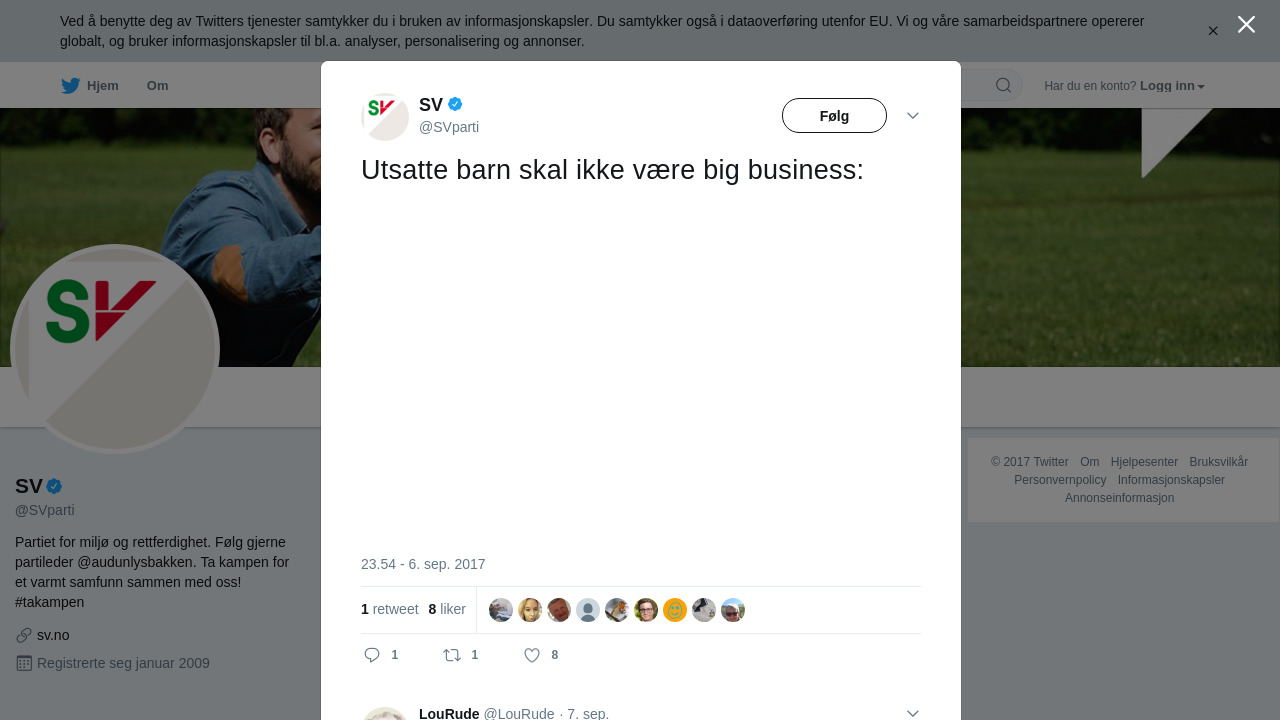
Task: Open the sv.no profile link
Action: click(53, 635)
